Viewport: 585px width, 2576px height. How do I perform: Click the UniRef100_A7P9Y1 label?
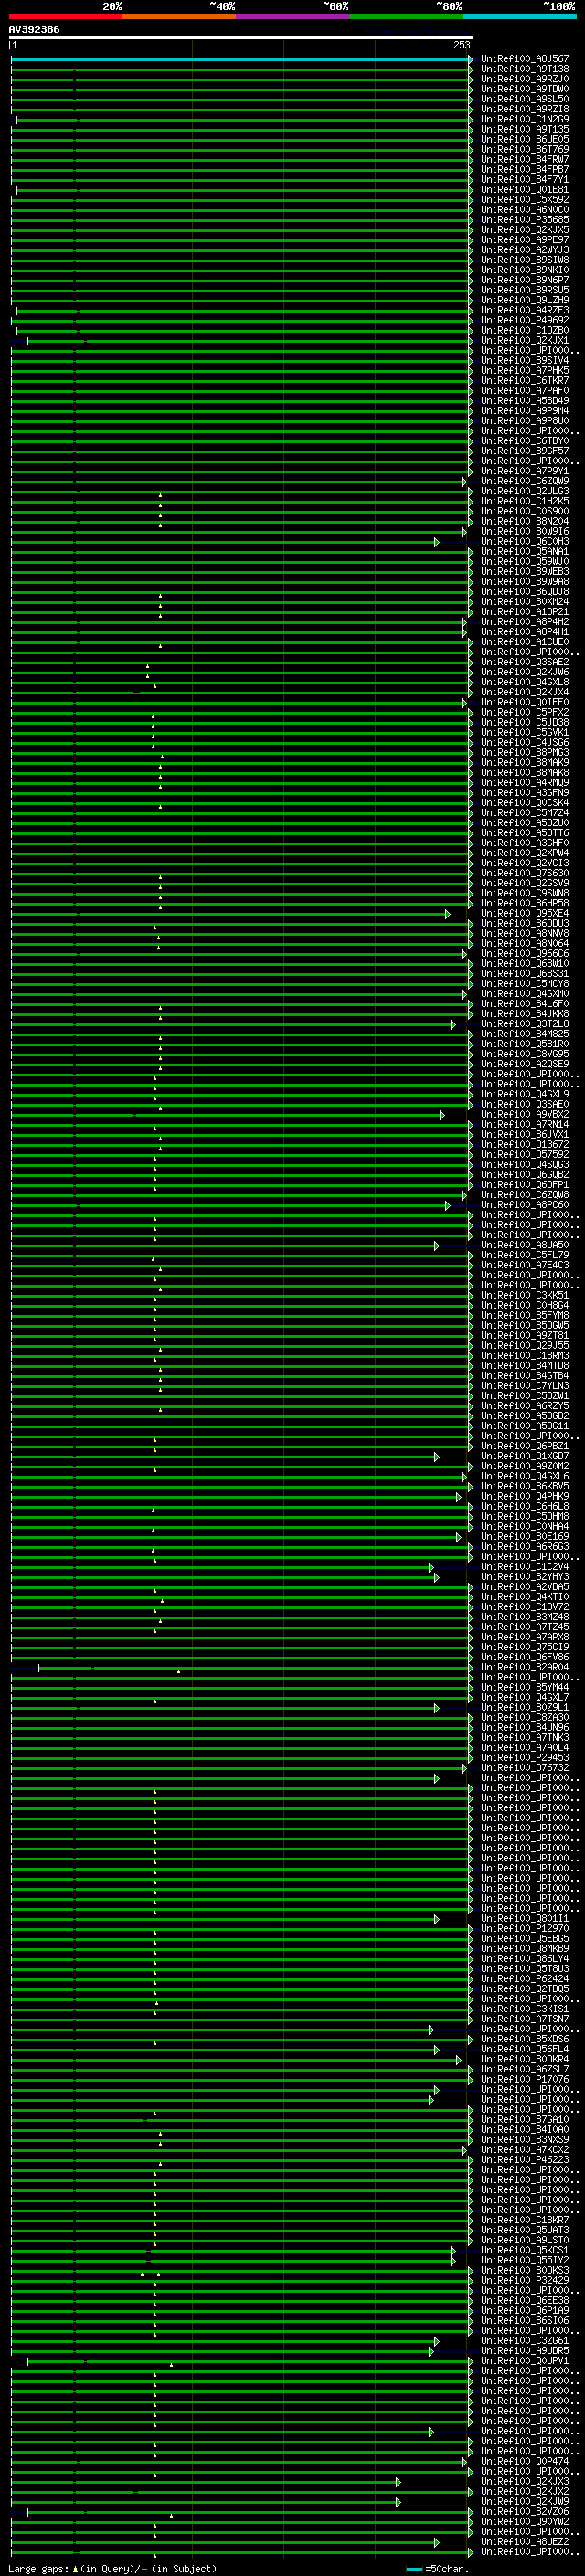point(525,471)
